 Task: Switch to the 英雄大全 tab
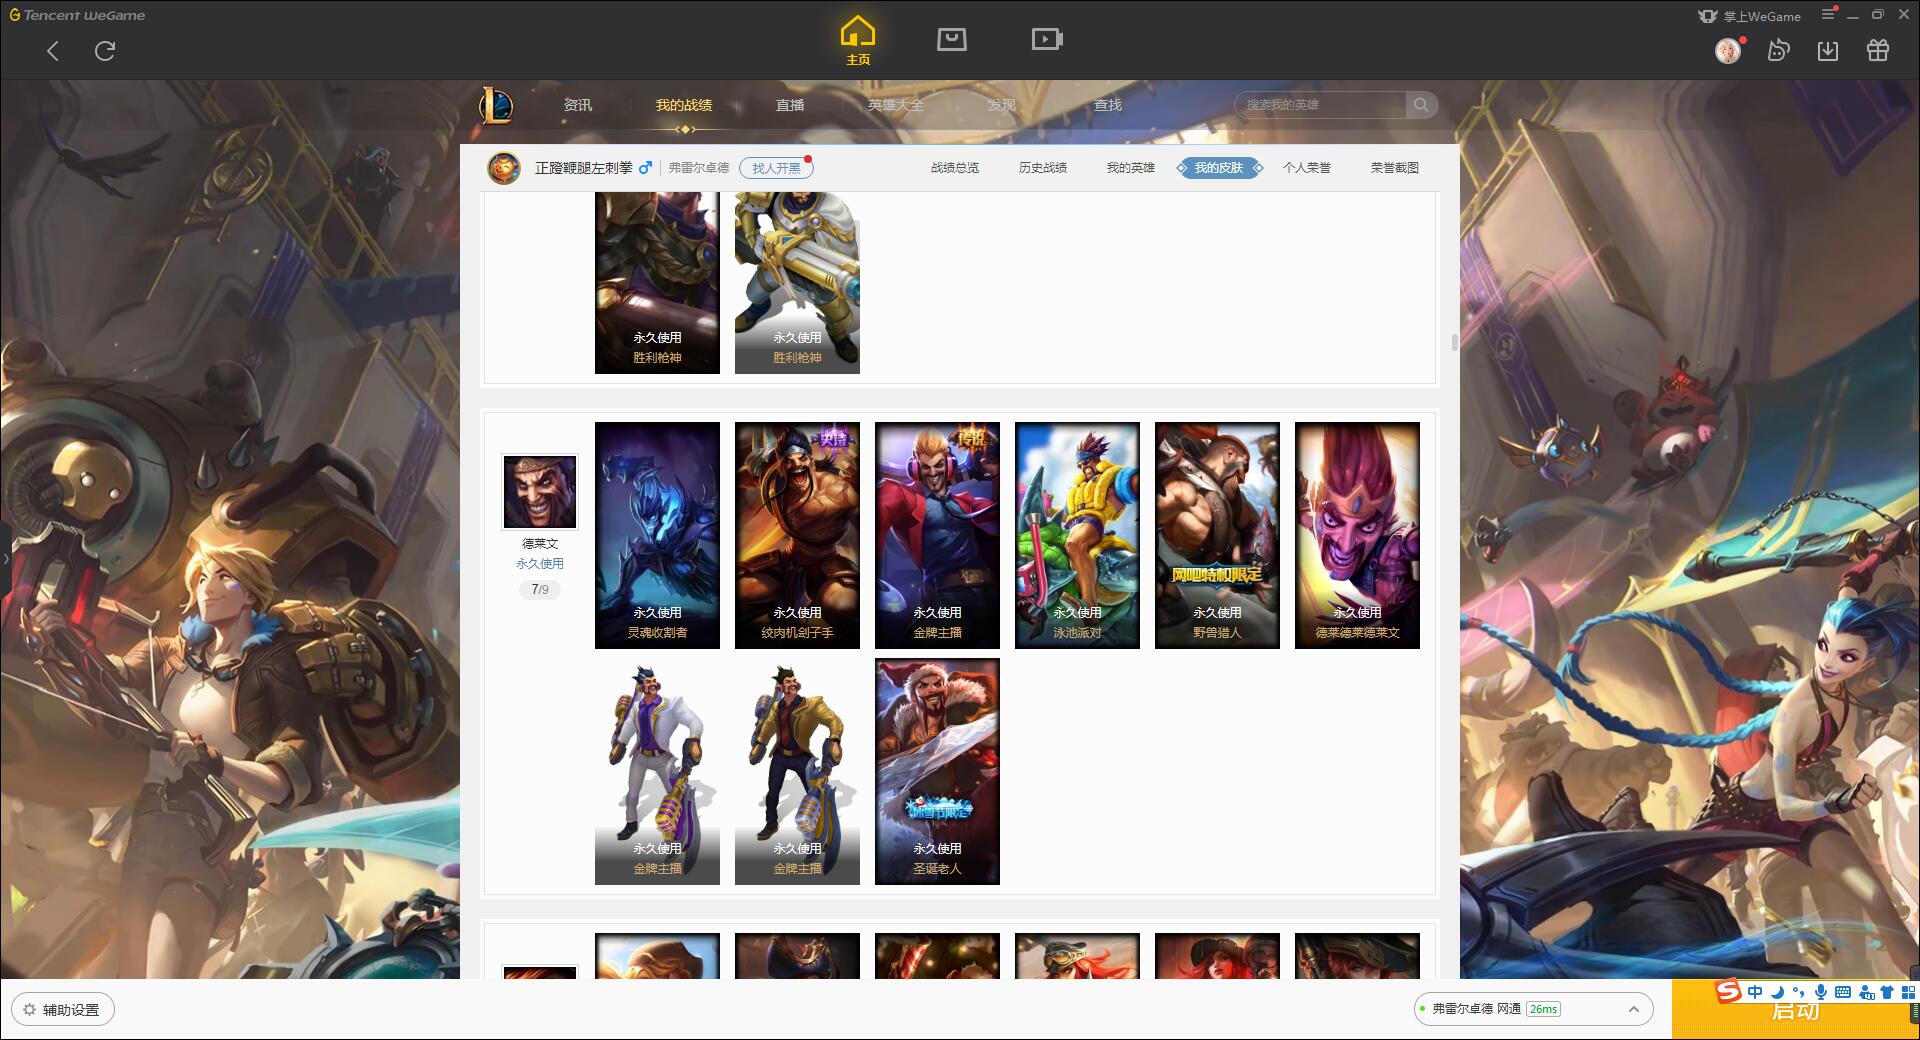pyautogui.click(x=896, y=105)
